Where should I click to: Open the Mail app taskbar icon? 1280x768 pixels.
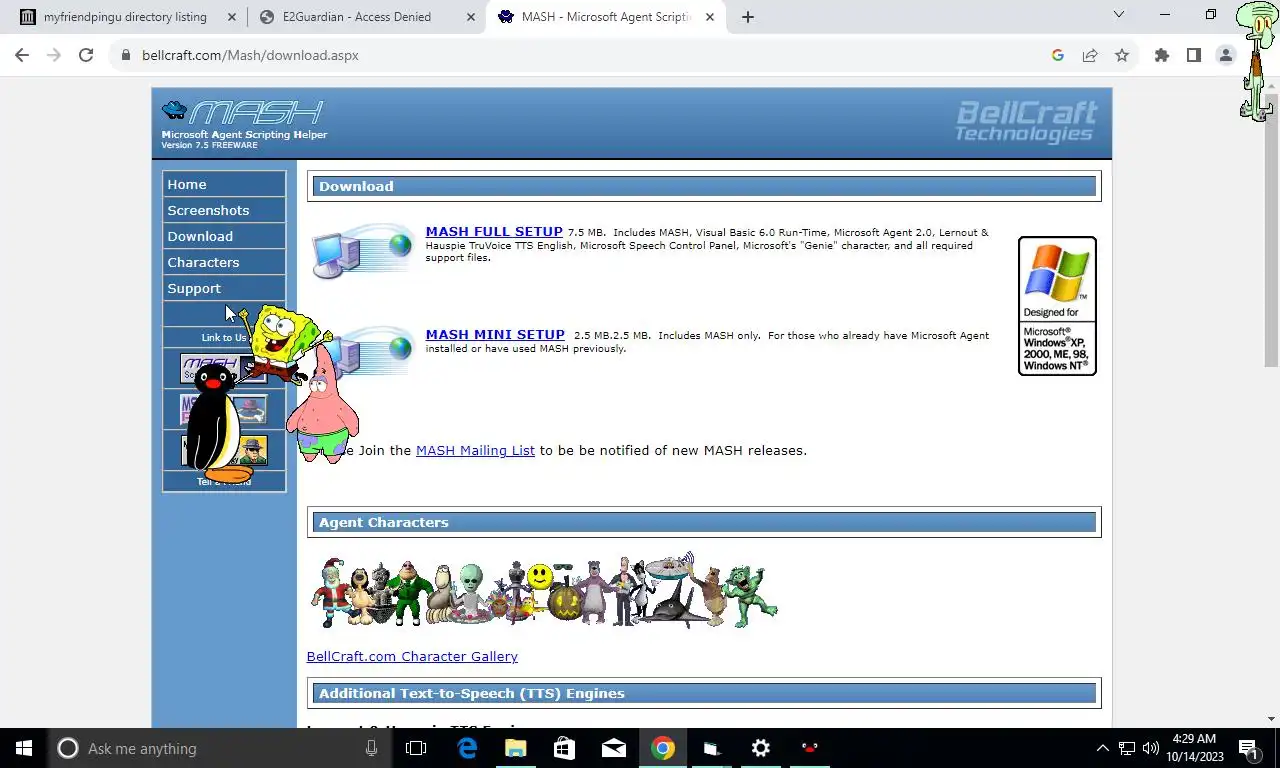[613, 748]
